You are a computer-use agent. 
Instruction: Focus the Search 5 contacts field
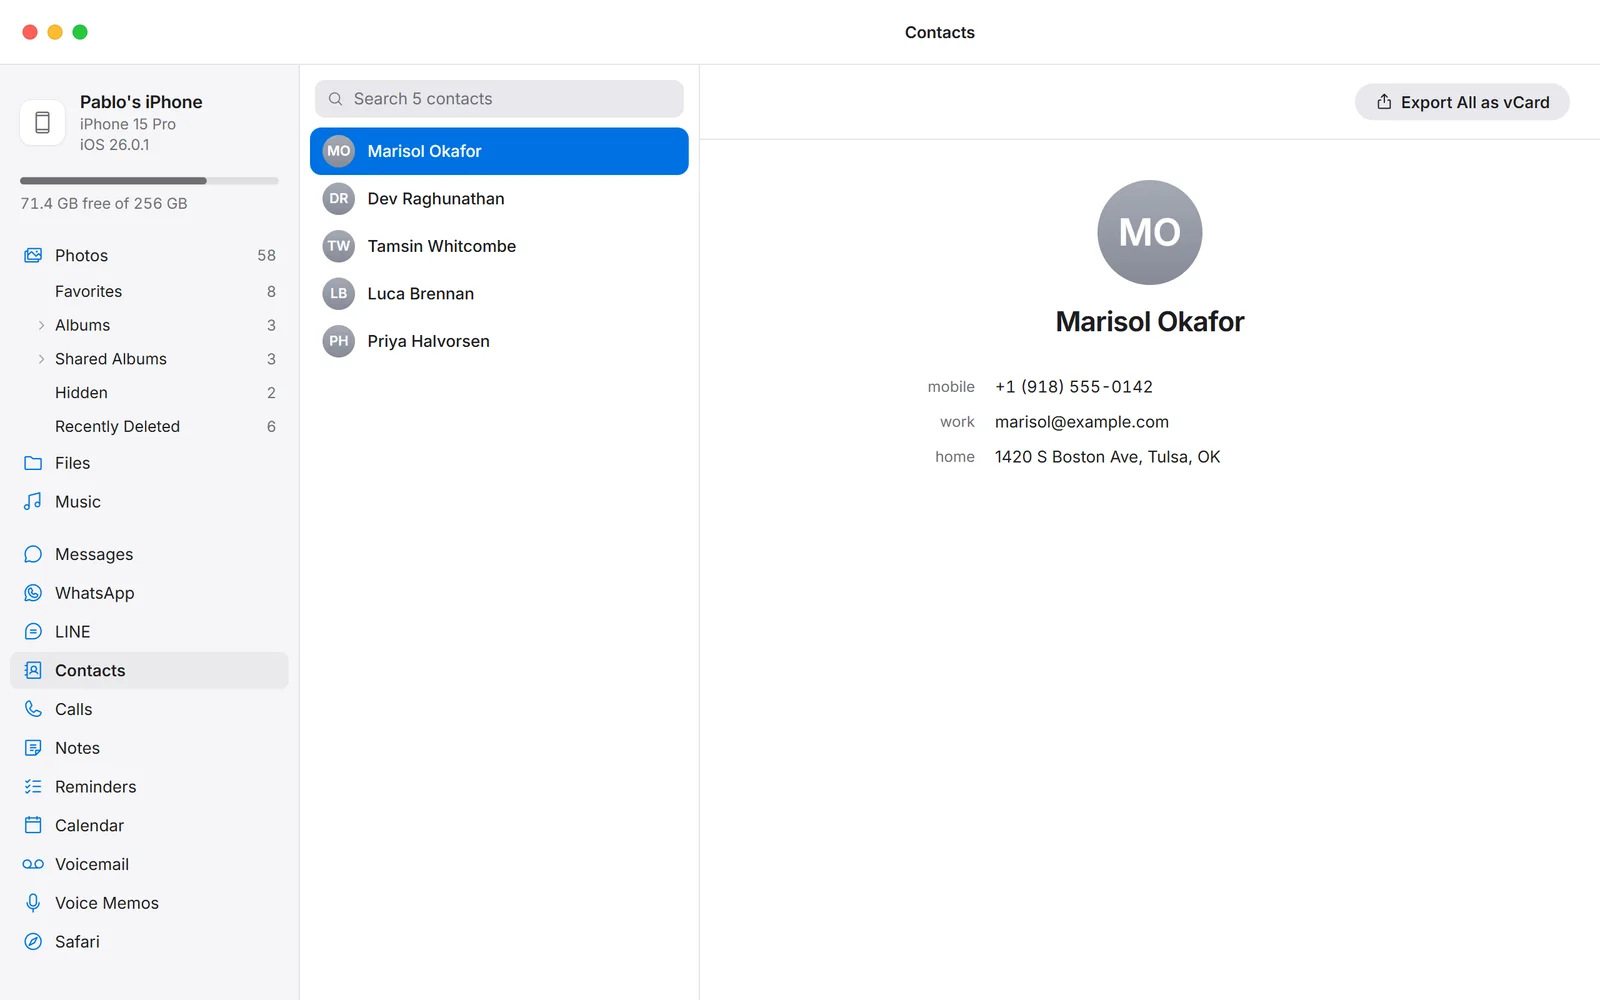[499, 99]
